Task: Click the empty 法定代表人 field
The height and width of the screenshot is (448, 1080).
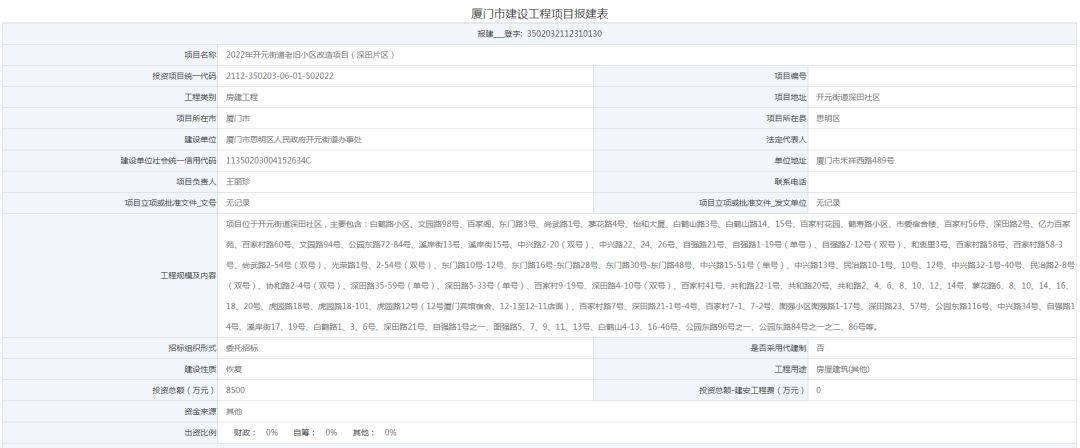Action: click(940, 139)
